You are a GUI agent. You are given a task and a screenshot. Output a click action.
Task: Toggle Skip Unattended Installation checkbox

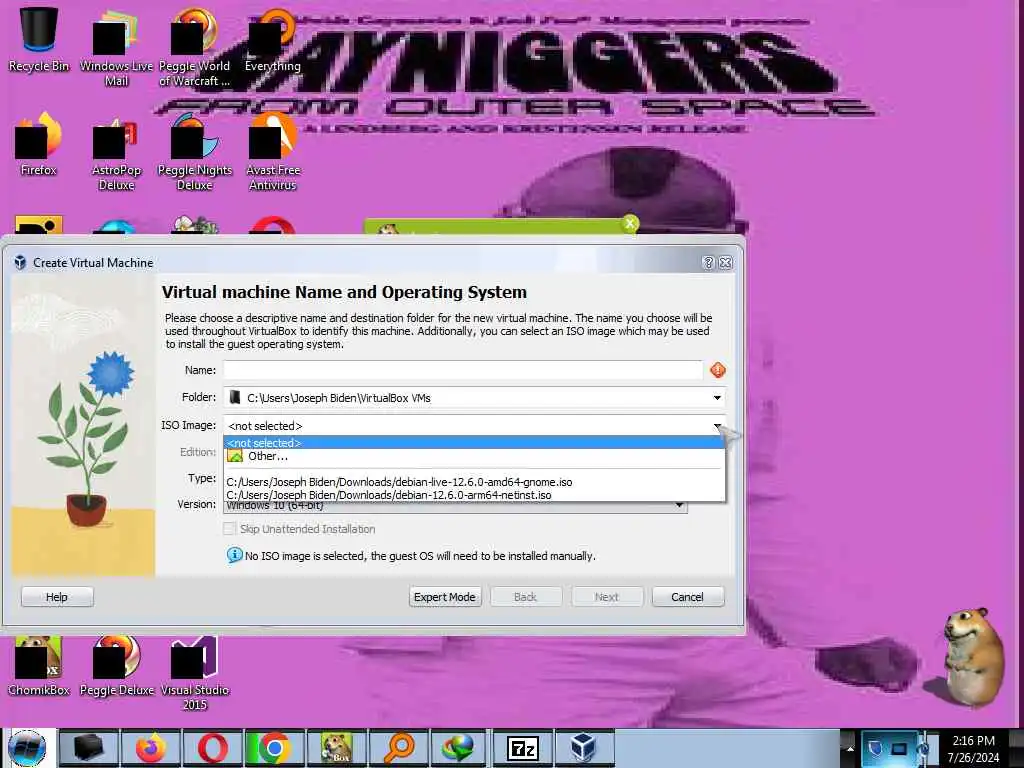229,528
